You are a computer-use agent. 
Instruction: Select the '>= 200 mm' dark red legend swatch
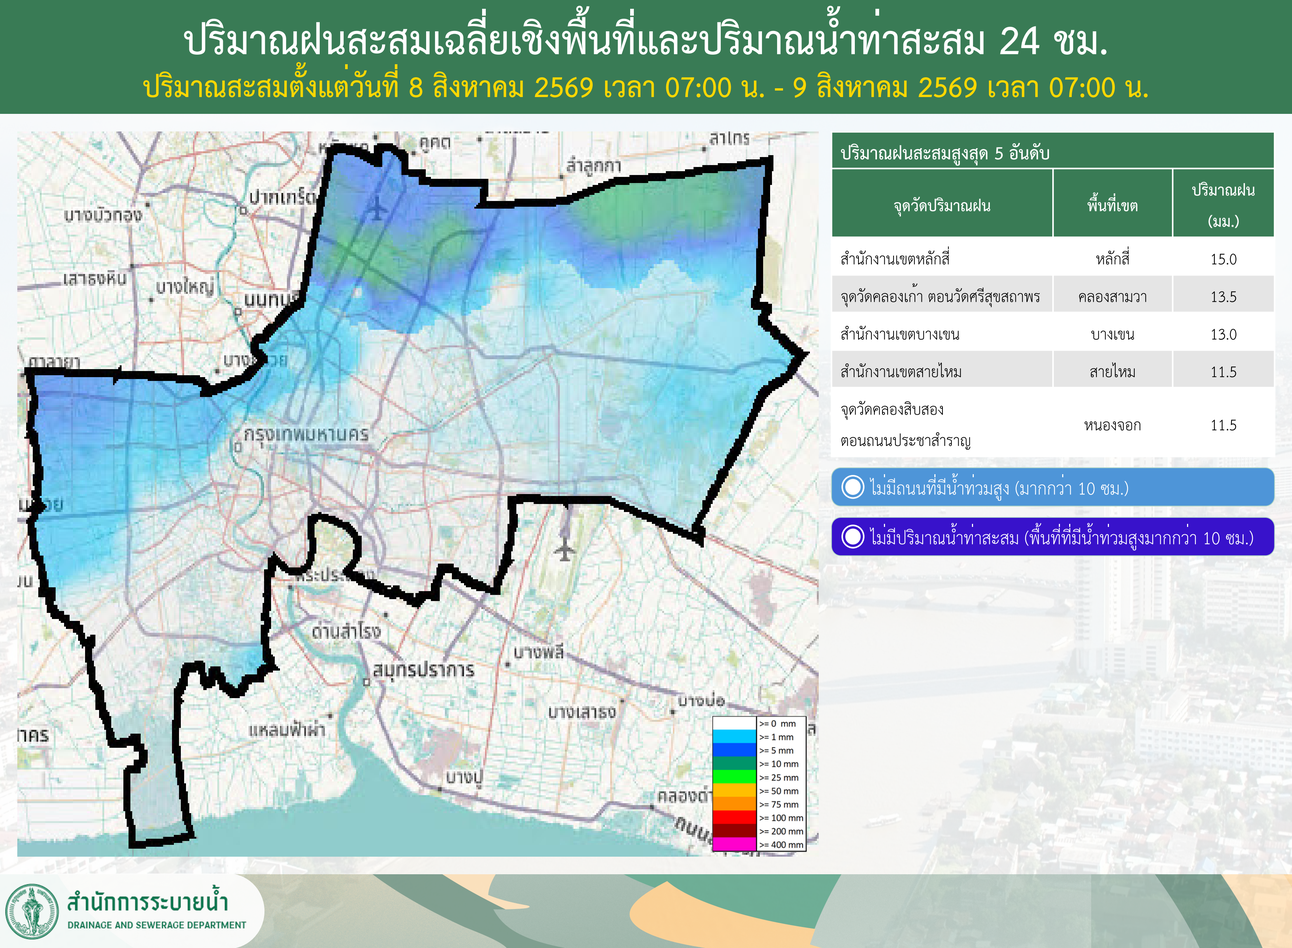734,831
